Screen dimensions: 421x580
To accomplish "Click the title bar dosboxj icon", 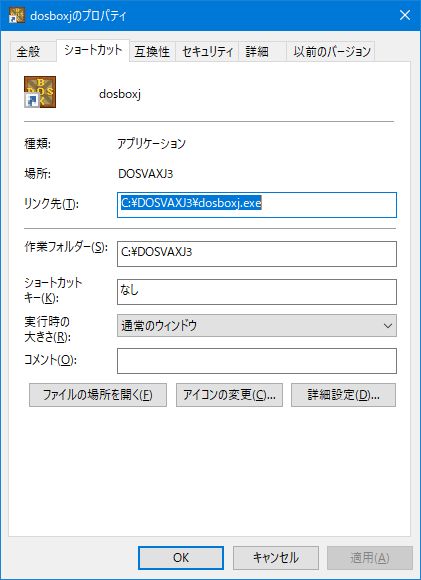I will (17, 16).
